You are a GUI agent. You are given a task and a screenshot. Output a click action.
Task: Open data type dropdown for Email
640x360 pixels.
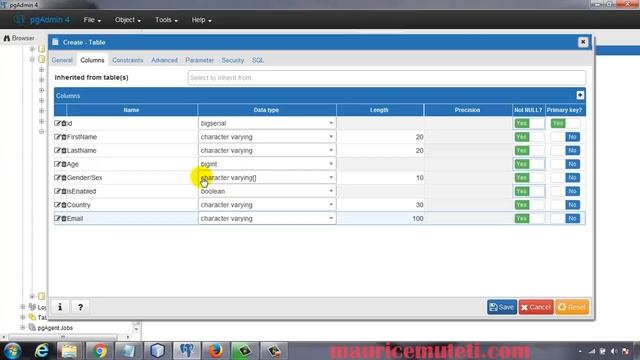click(267, 218)
